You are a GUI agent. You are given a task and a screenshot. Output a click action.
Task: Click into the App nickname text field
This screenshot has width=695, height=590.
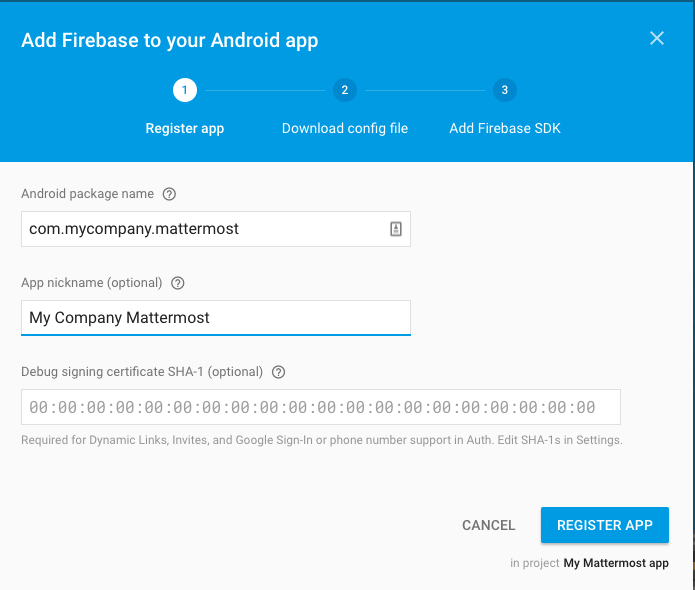[215, 318]
